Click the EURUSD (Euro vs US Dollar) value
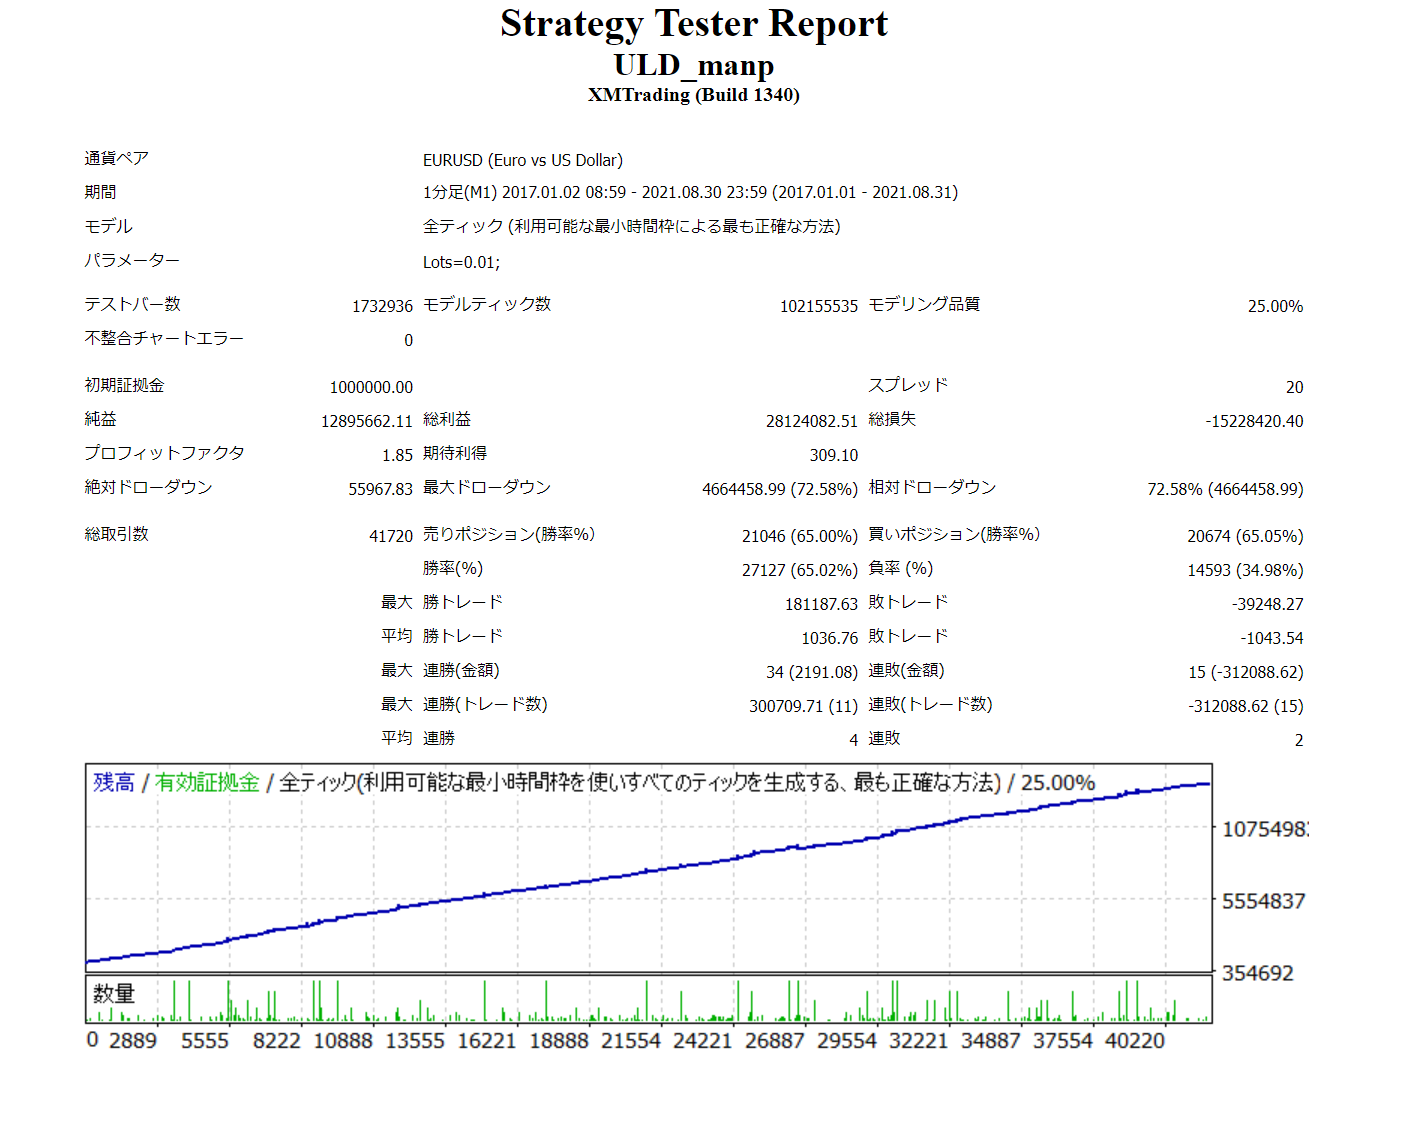Viewport: 1401px width, 1142px height. [522, 160]
